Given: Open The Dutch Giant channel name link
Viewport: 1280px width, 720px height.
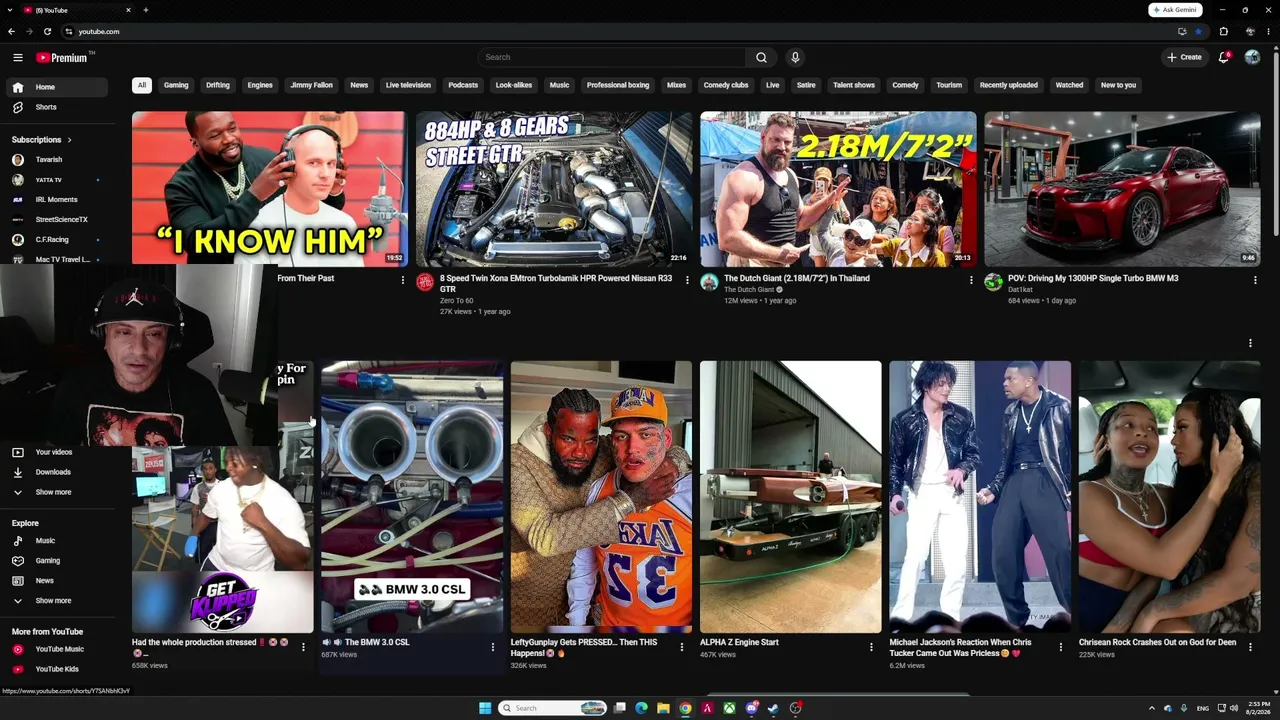Looking at the screenshot, I should pyautogui.click(x=749, y=290).
